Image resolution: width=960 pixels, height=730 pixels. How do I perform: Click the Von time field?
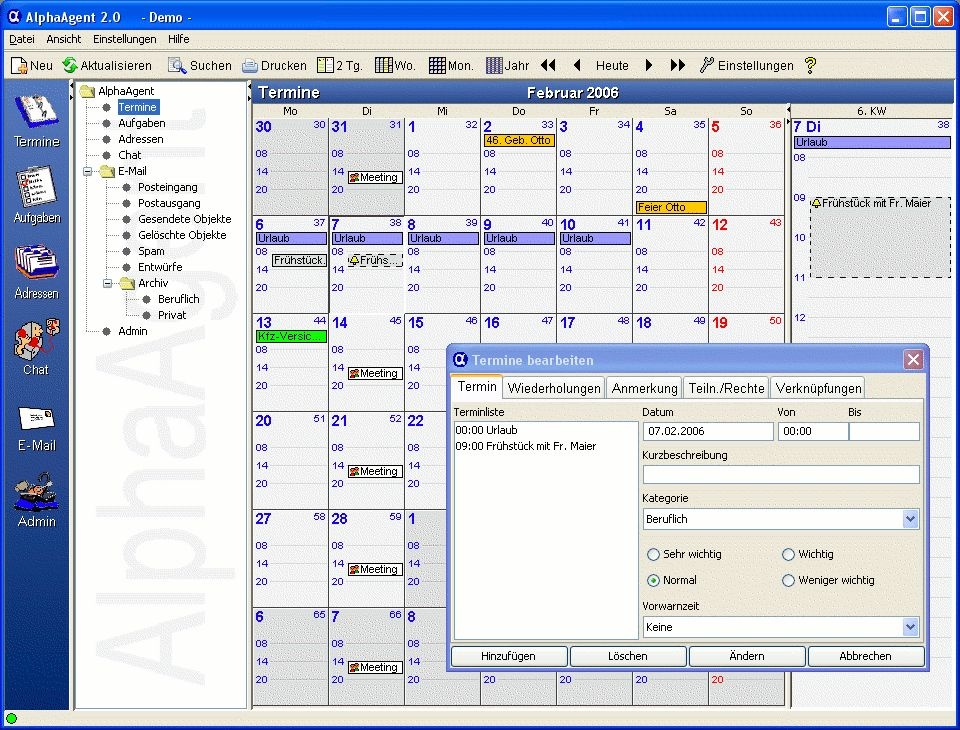click(813, 431)
